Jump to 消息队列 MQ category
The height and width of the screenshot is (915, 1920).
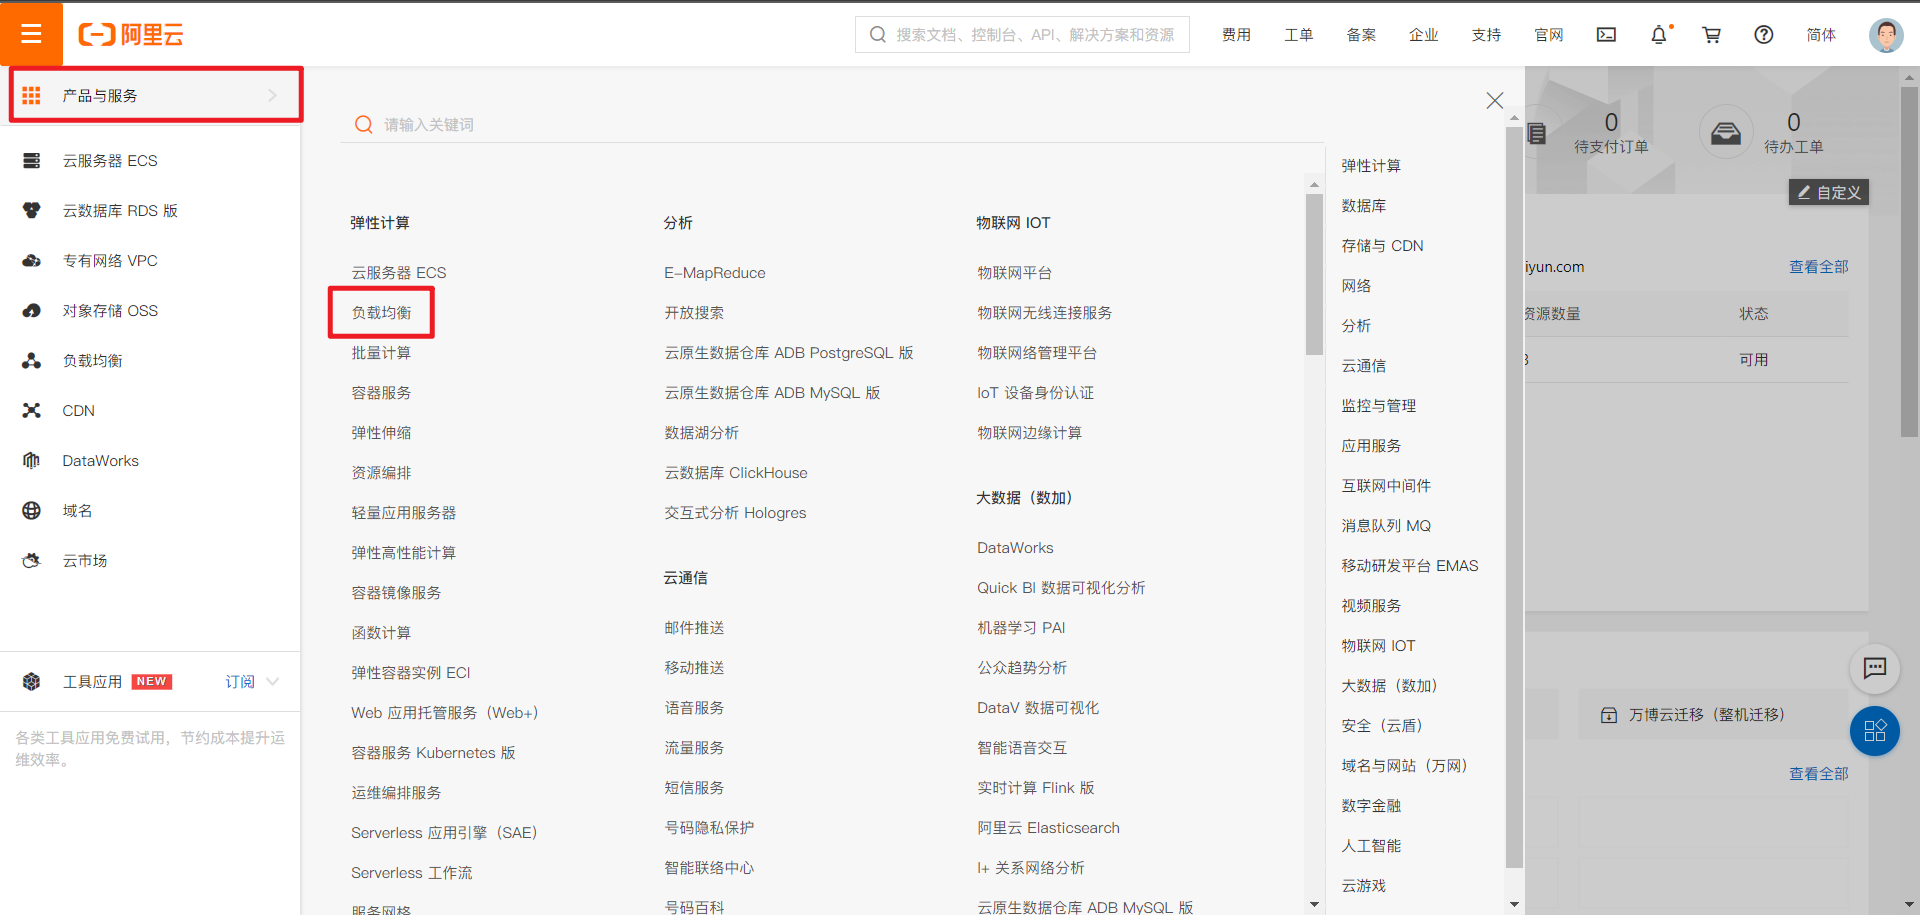tap(1386, 526)
